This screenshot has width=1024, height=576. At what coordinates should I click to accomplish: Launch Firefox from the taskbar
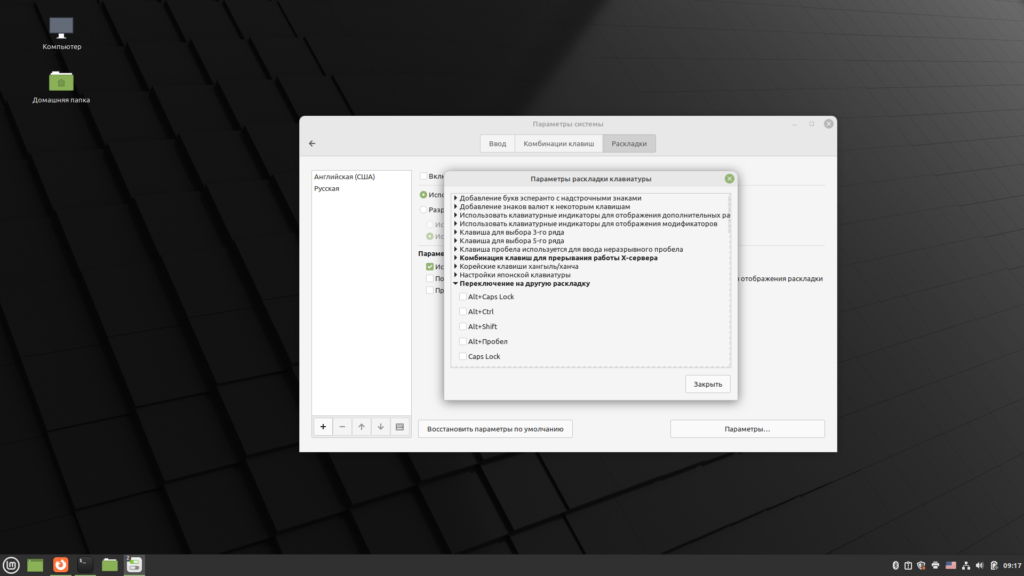pos(60,565)
